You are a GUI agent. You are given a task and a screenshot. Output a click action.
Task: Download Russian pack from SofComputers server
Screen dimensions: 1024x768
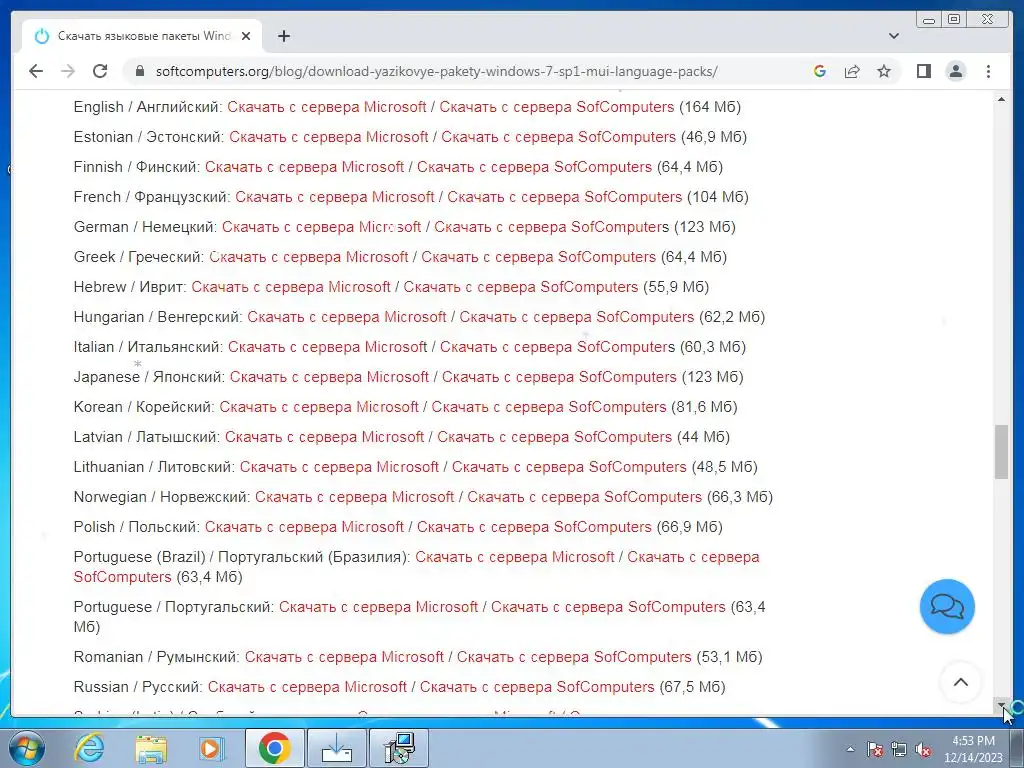point(537,687)
